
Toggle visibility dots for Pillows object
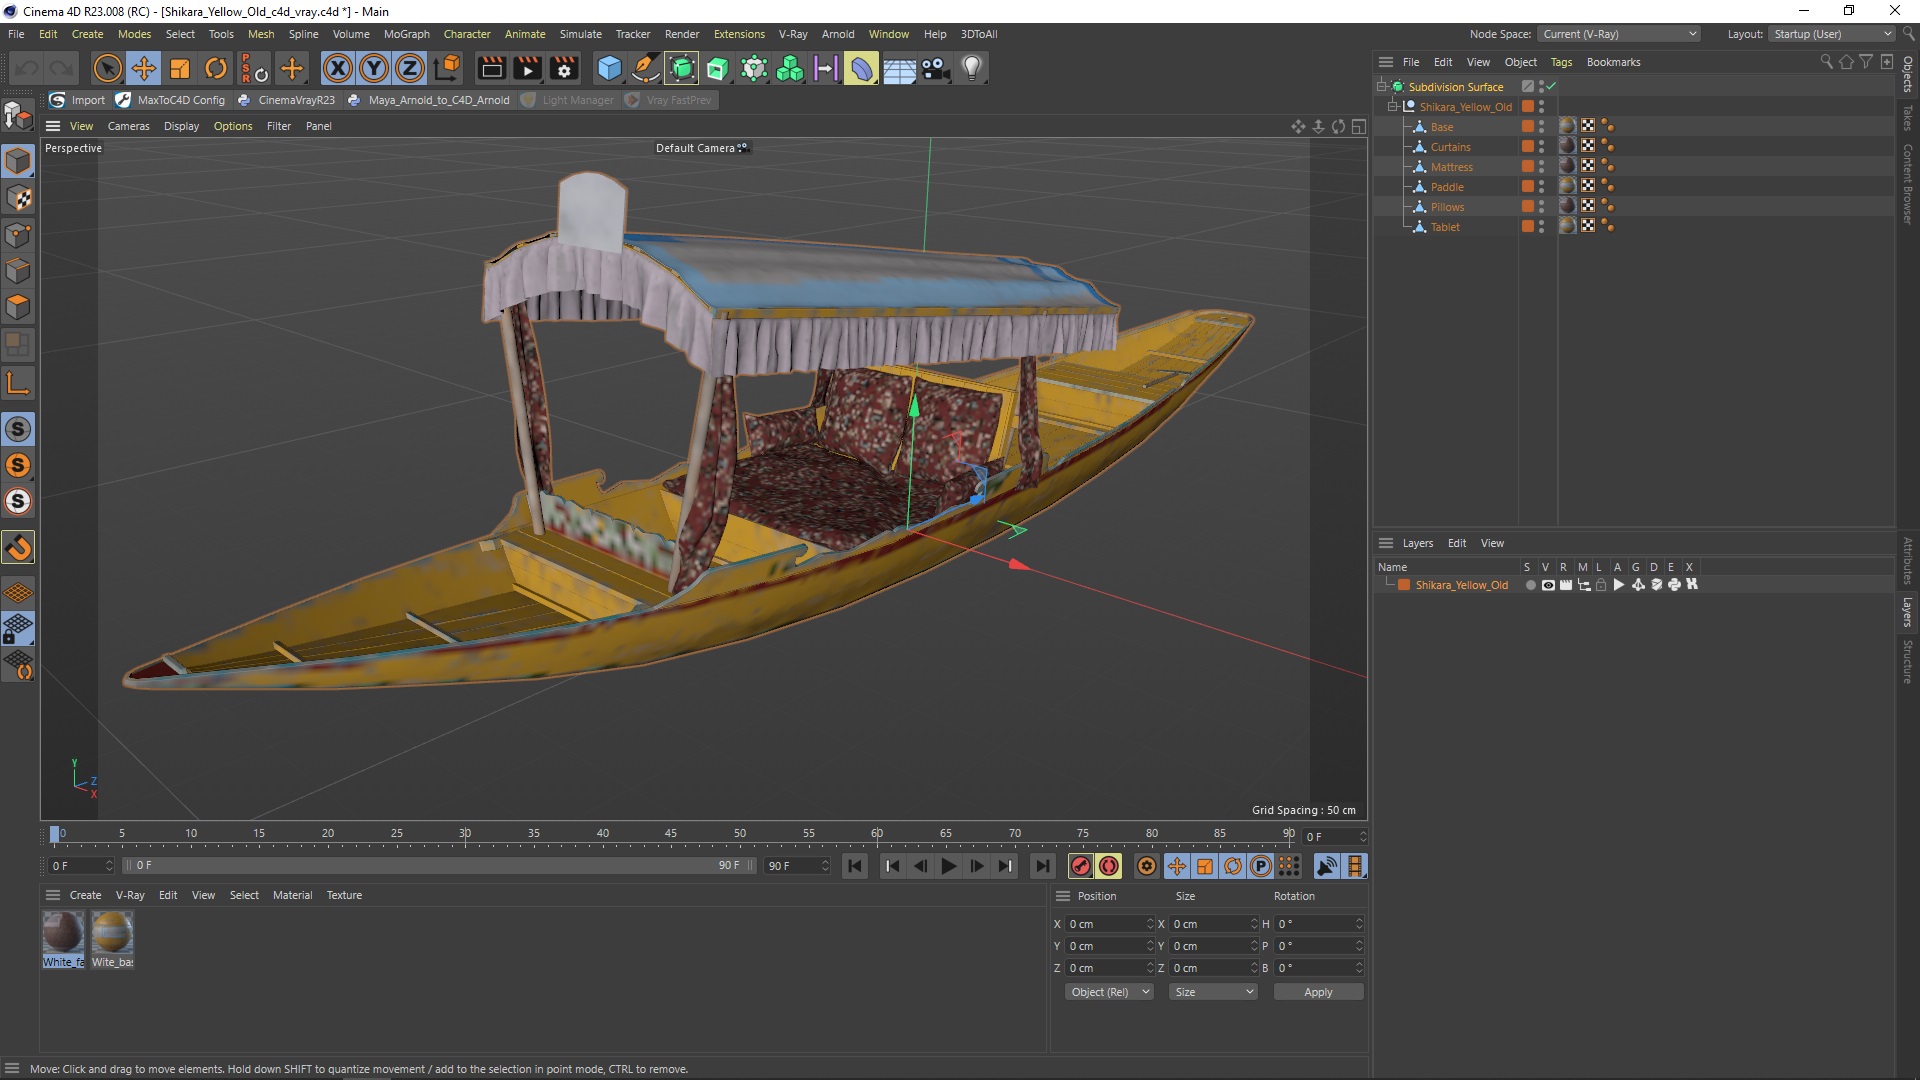pyautogui.click(x=1541, y=207)
